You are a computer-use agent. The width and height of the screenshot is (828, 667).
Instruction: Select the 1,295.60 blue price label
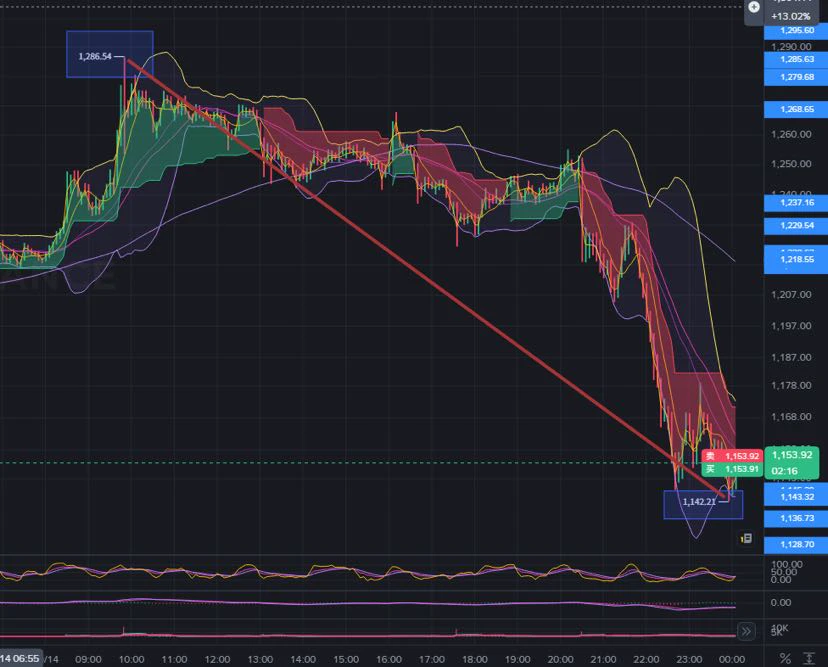(x=796, y=31)
